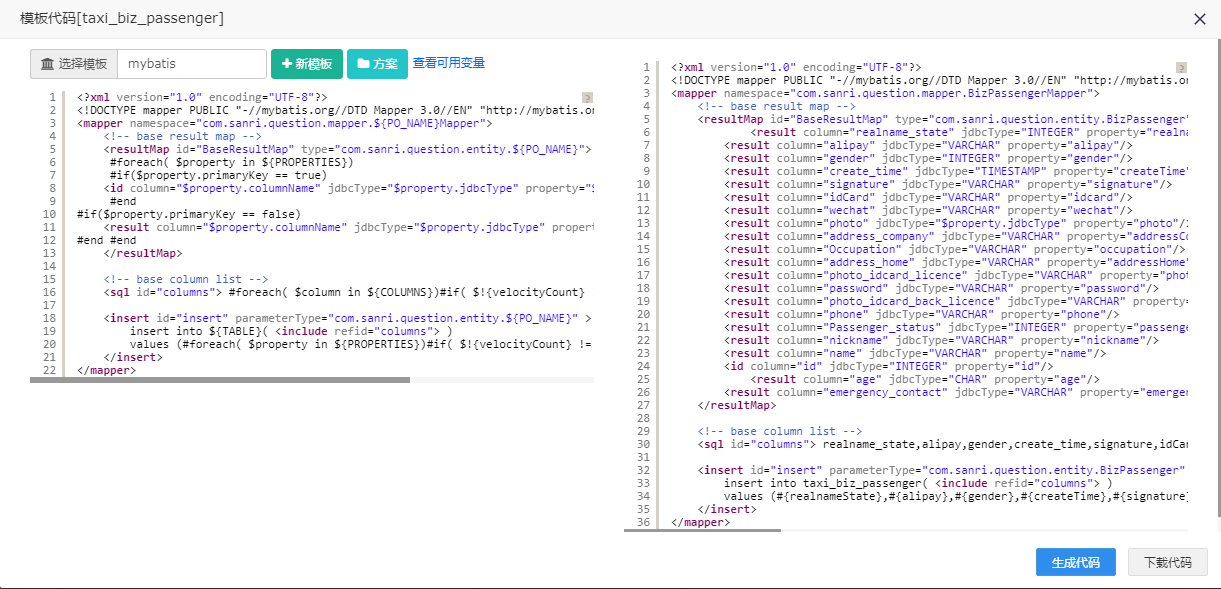Click "insert into ${TABLE}(" line in left editor
The image size is (1221, 589).
291,331
